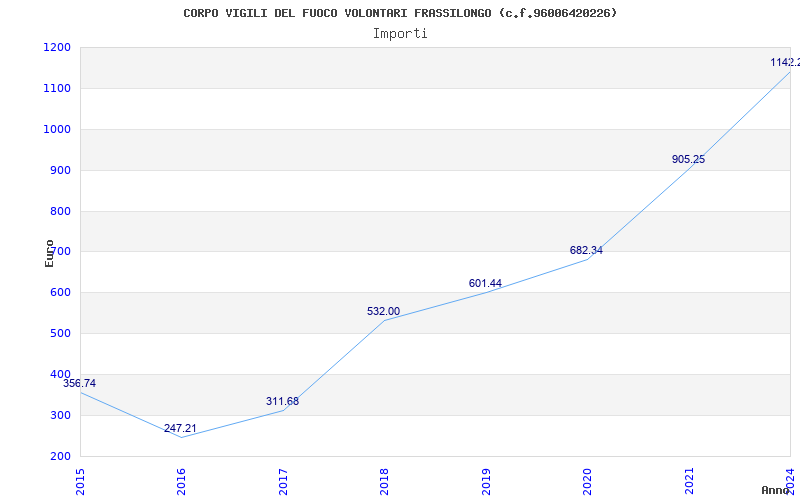Click the 600 y-axis tick label
800x500 pixels.
click(x=60, y=292)
